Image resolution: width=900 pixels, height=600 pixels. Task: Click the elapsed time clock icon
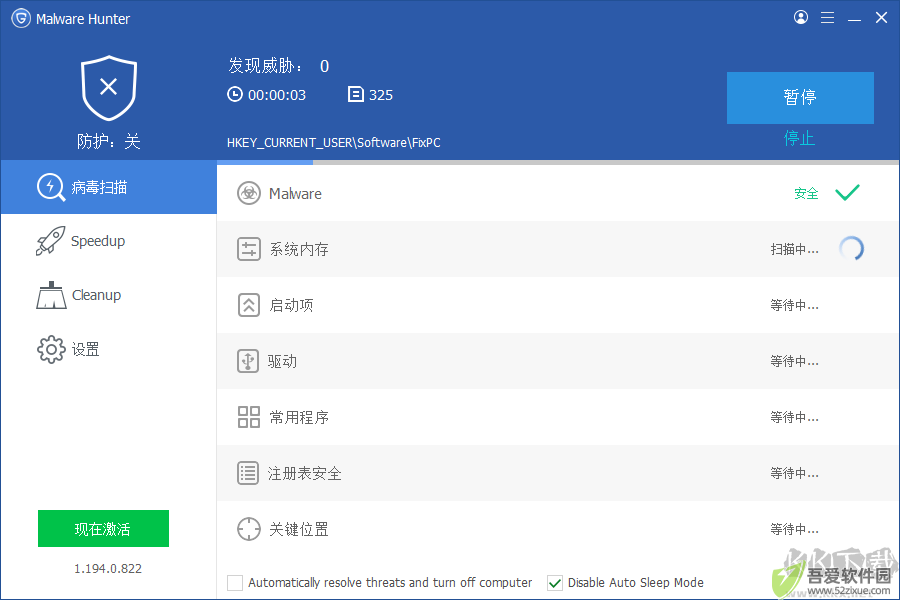click(235, 94)
